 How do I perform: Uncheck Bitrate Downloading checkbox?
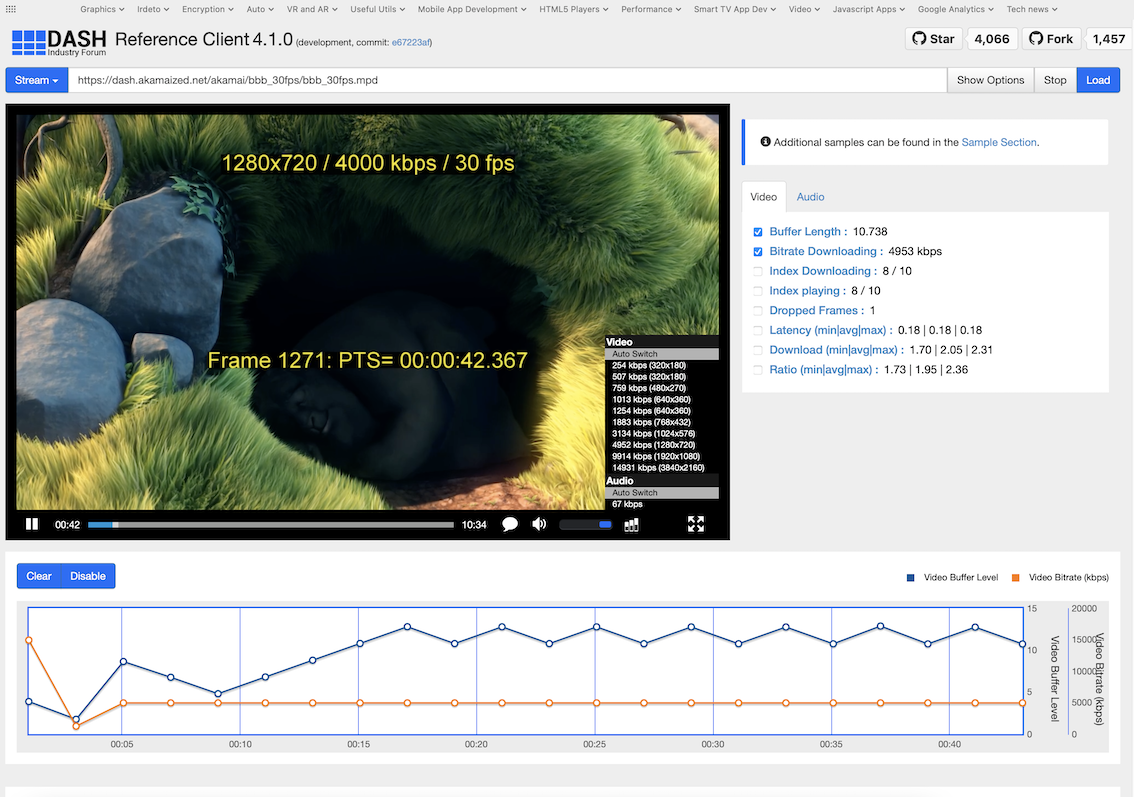tap(758, 252)
